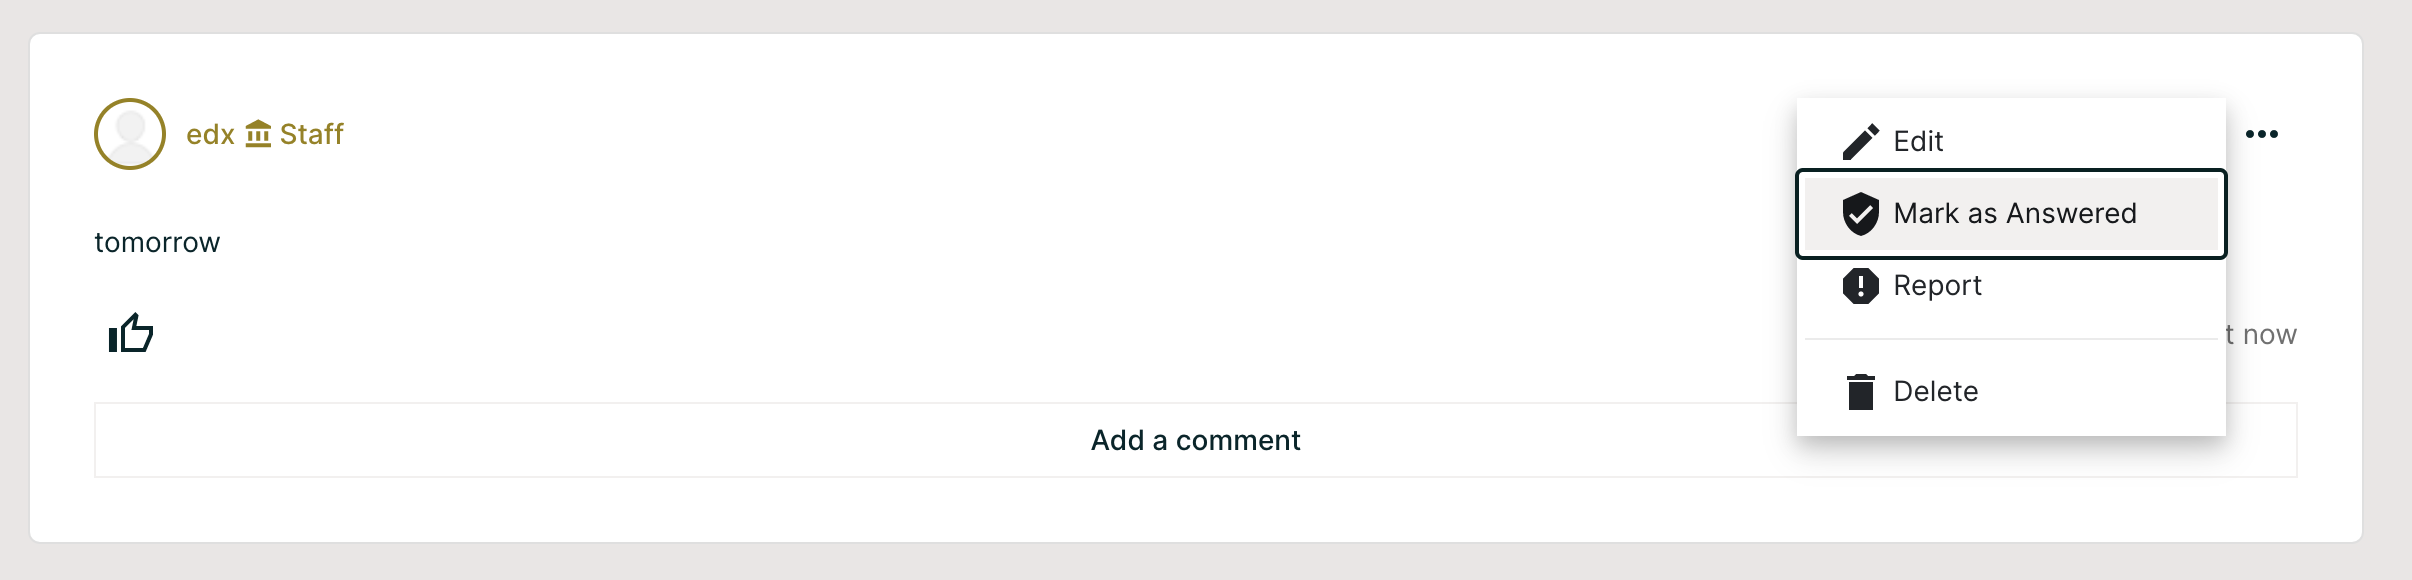
Task: Choose "Mark as Answered" from menu
Action: [2014, 214]
